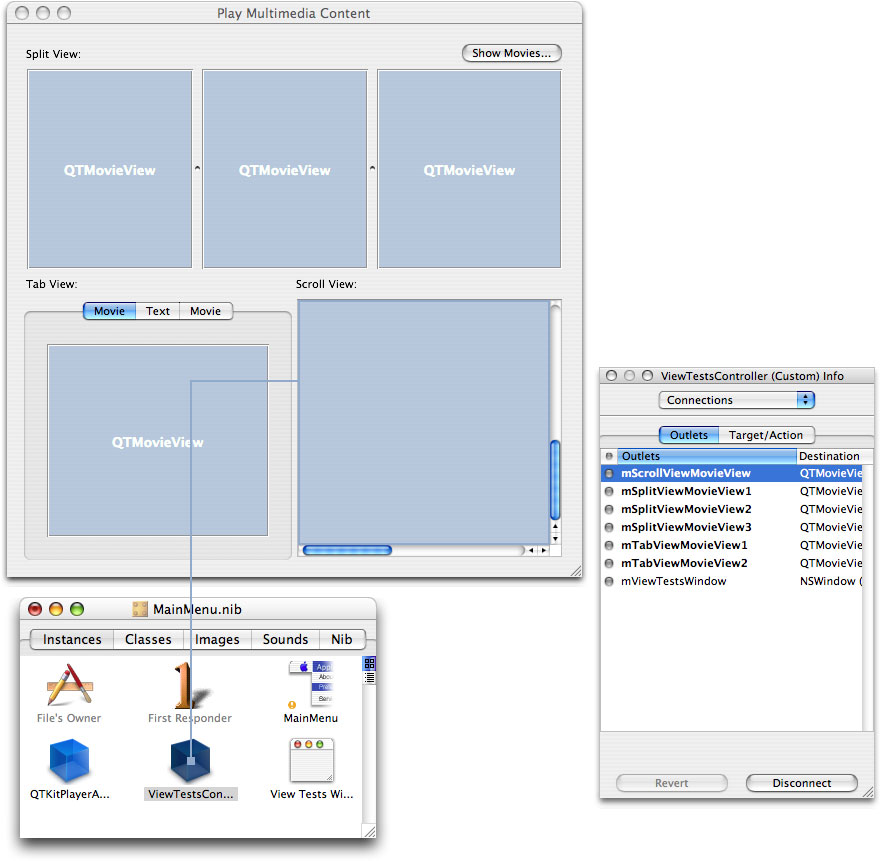Toggle connection marker for mTabViewMovieView2
881x861 pixels.
pyautogui.click(x=610, y=563)
